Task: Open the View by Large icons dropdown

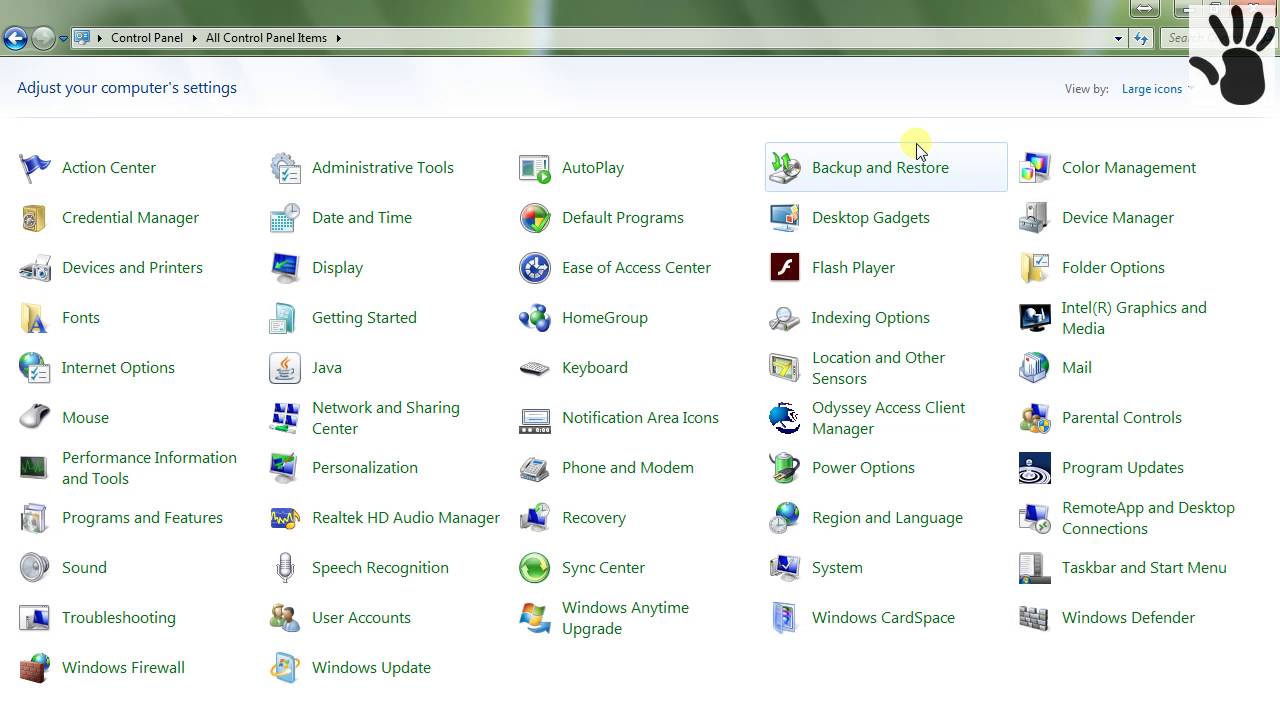Action: tap(1157, 89)
